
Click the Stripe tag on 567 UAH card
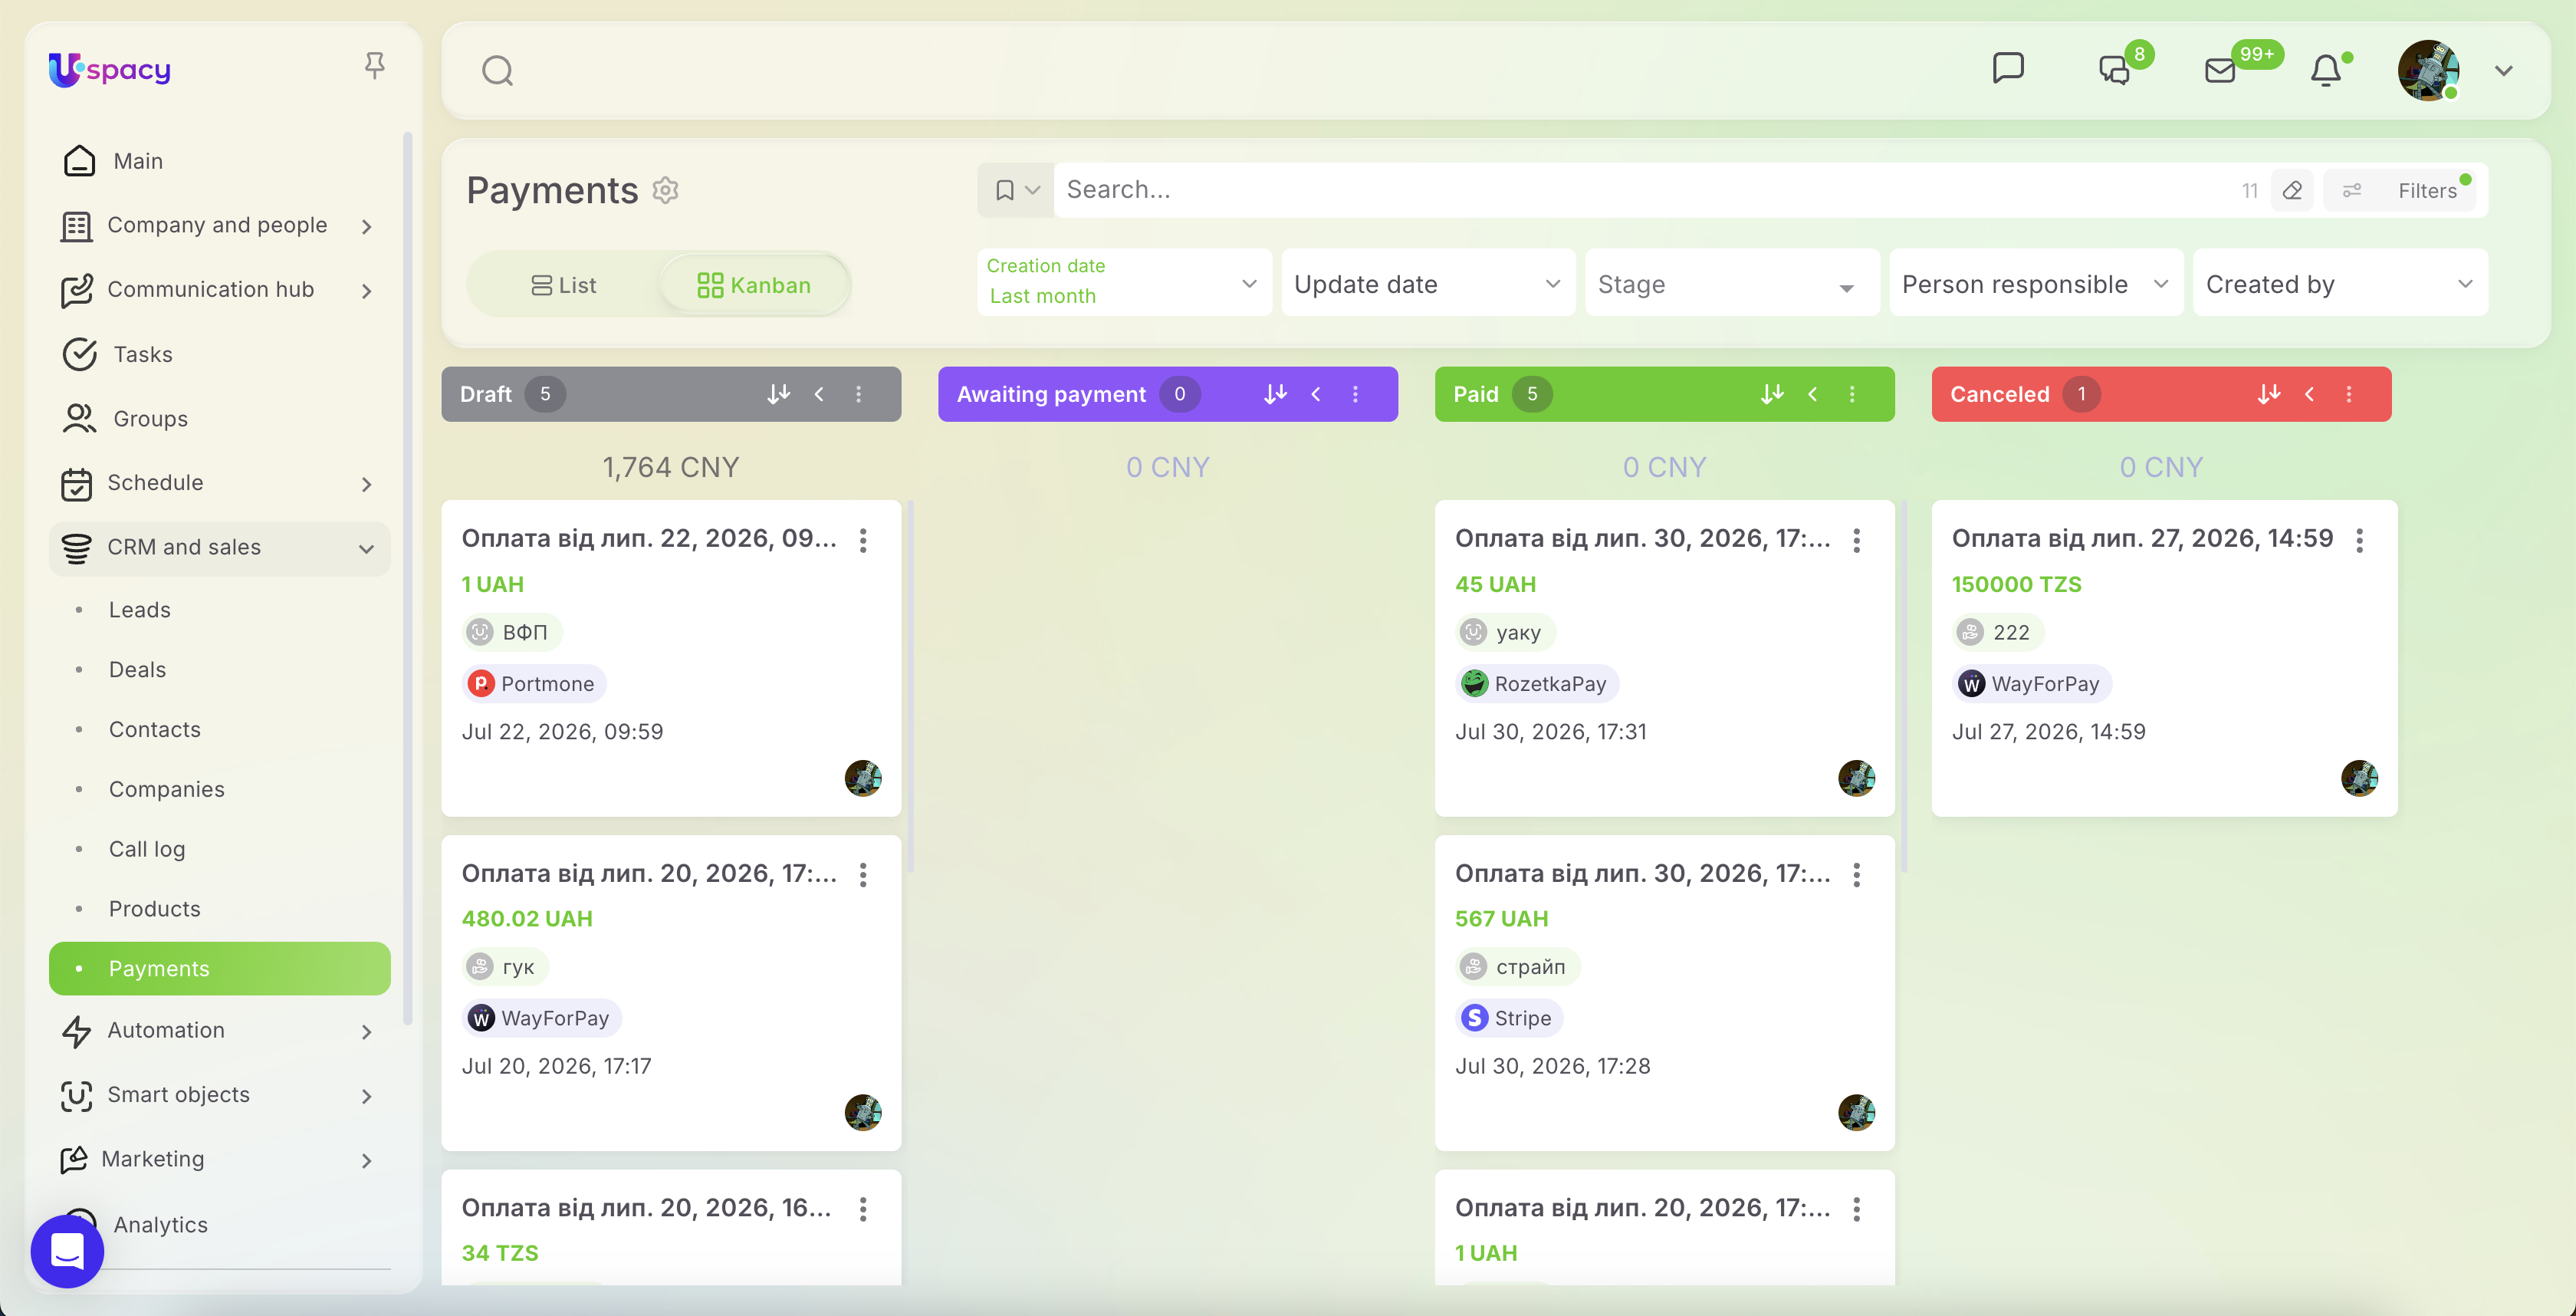click(x=1509, y=1018)
